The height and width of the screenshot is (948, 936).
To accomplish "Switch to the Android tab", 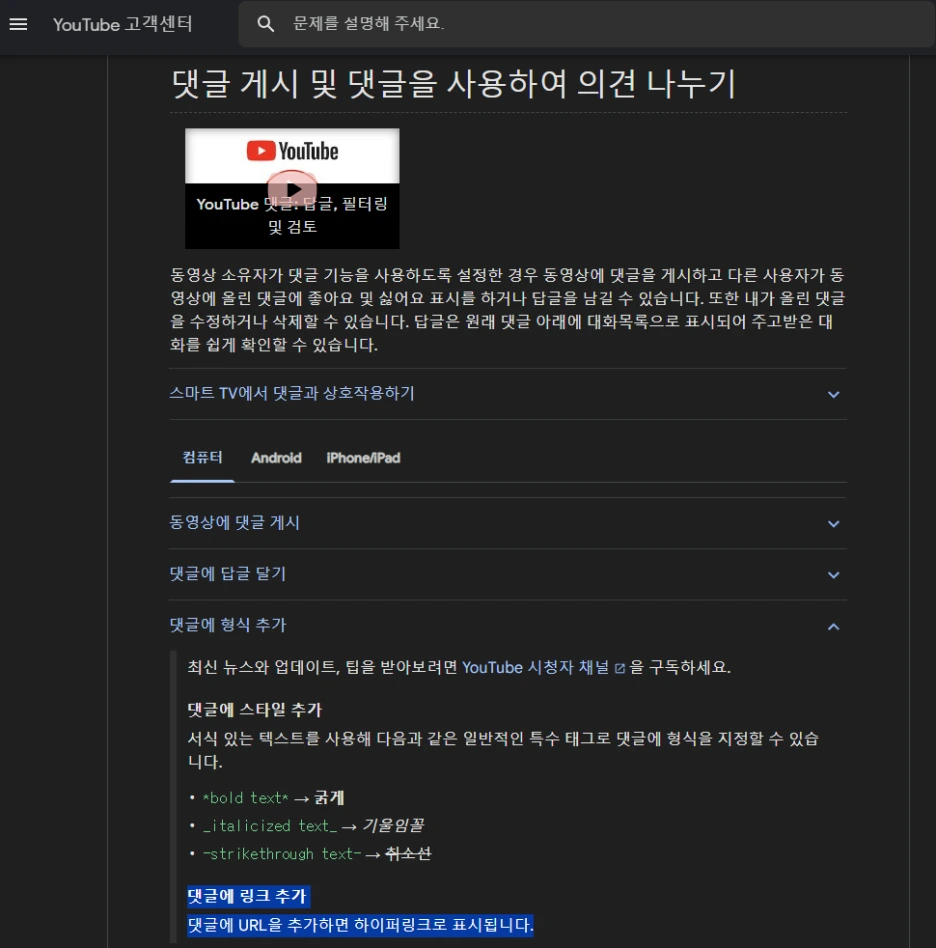I will (276, 458).
